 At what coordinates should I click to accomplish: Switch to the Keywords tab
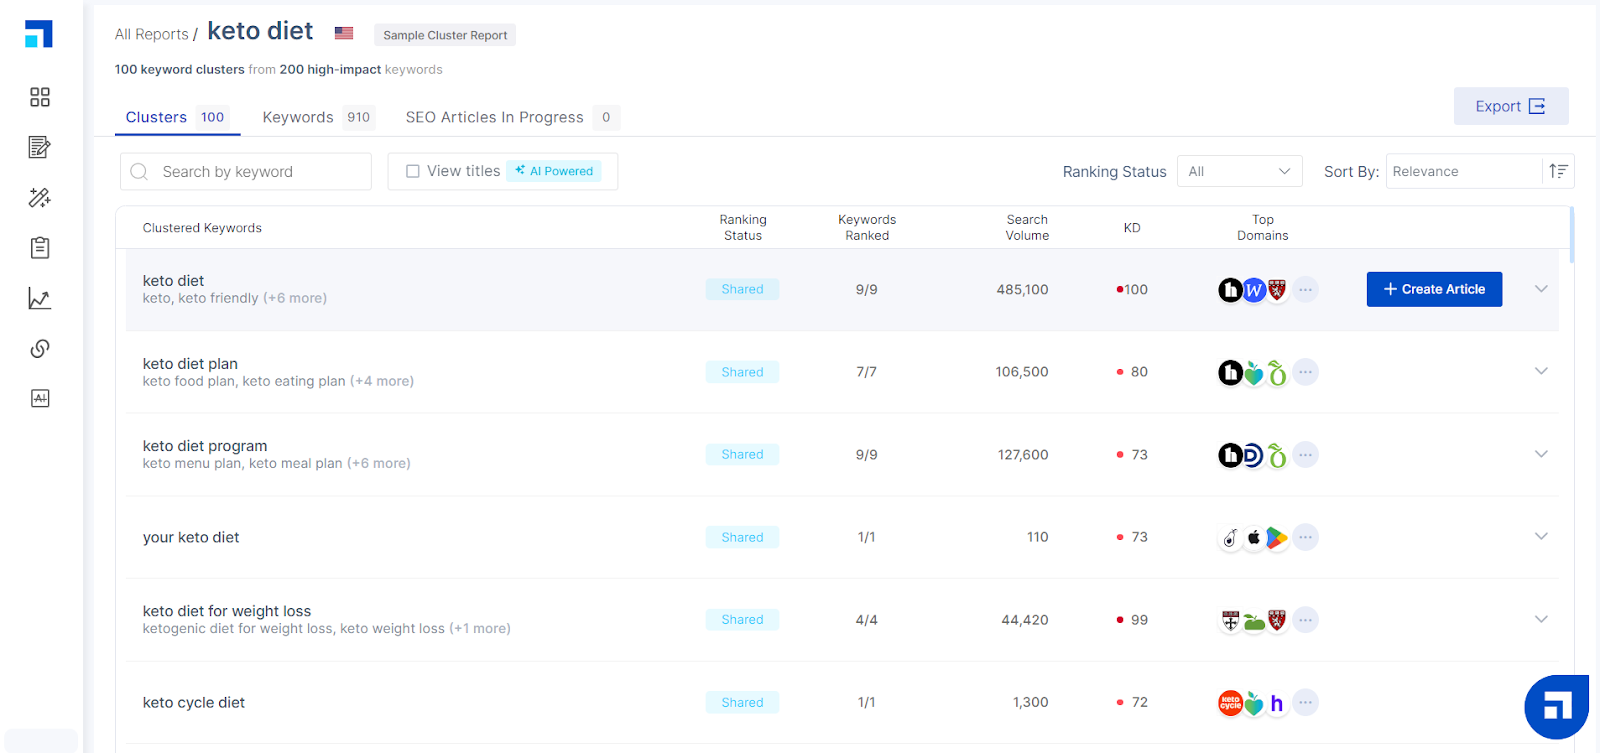pos(298,117)
